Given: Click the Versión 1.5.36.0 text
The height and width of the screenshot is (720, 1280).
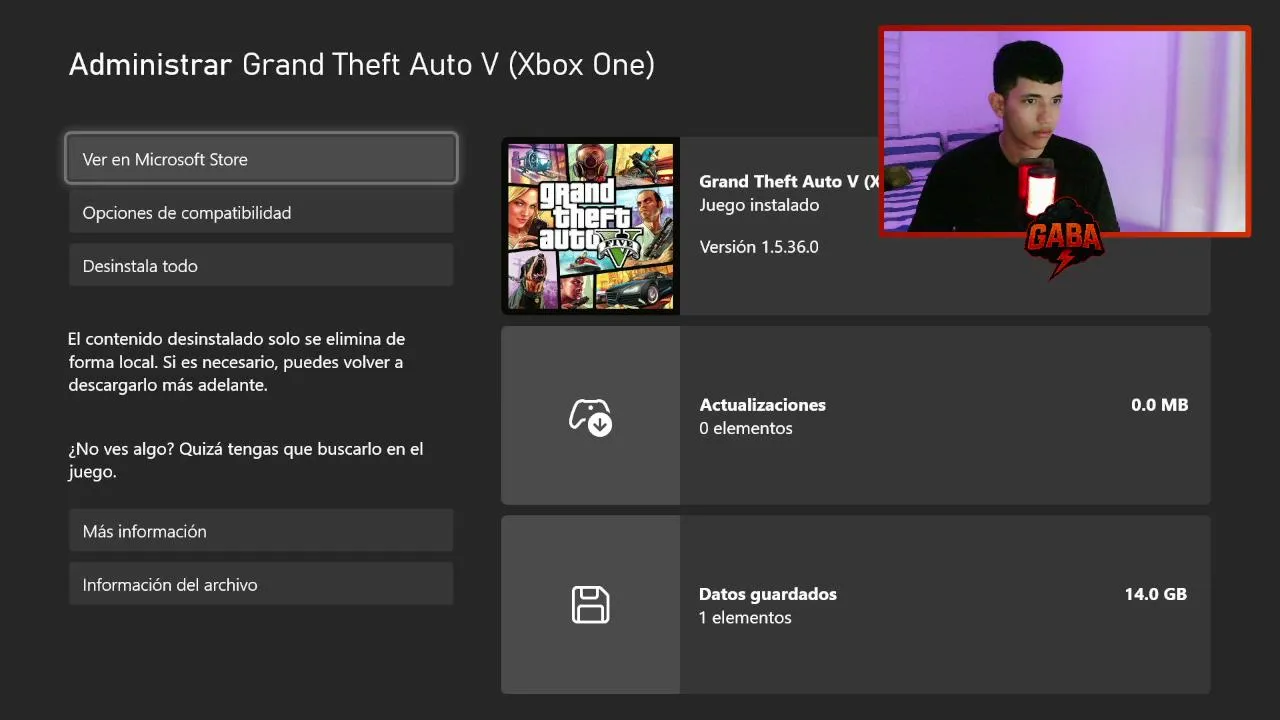Looking at the screenshot, I should pos(758,247).
